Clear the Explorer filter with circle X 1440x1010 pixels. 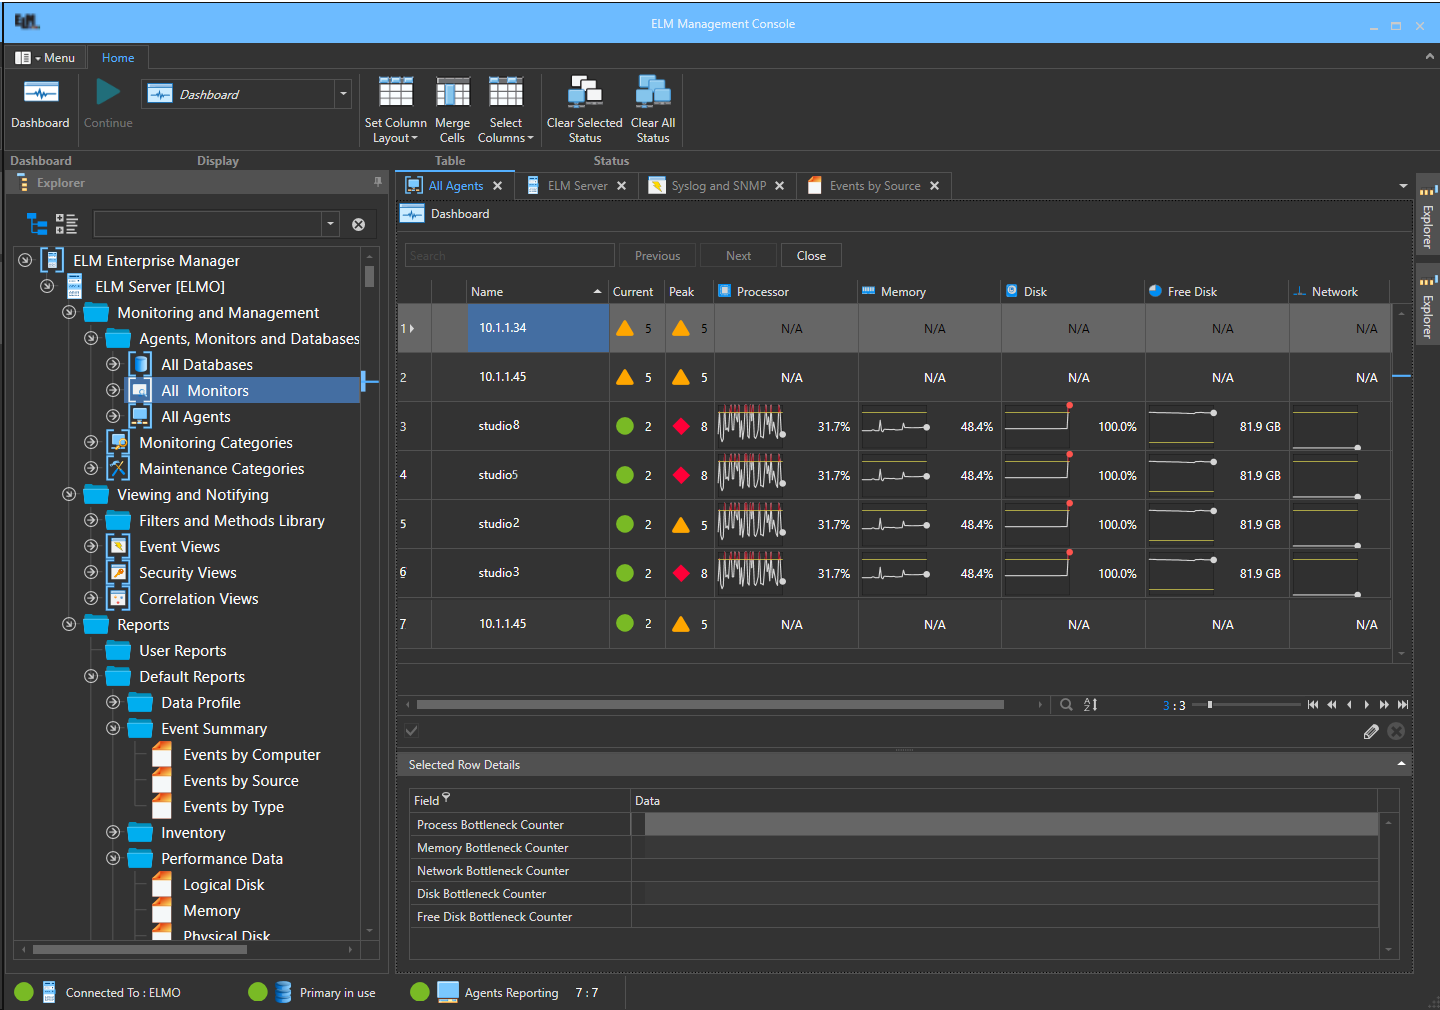[358, 224]
